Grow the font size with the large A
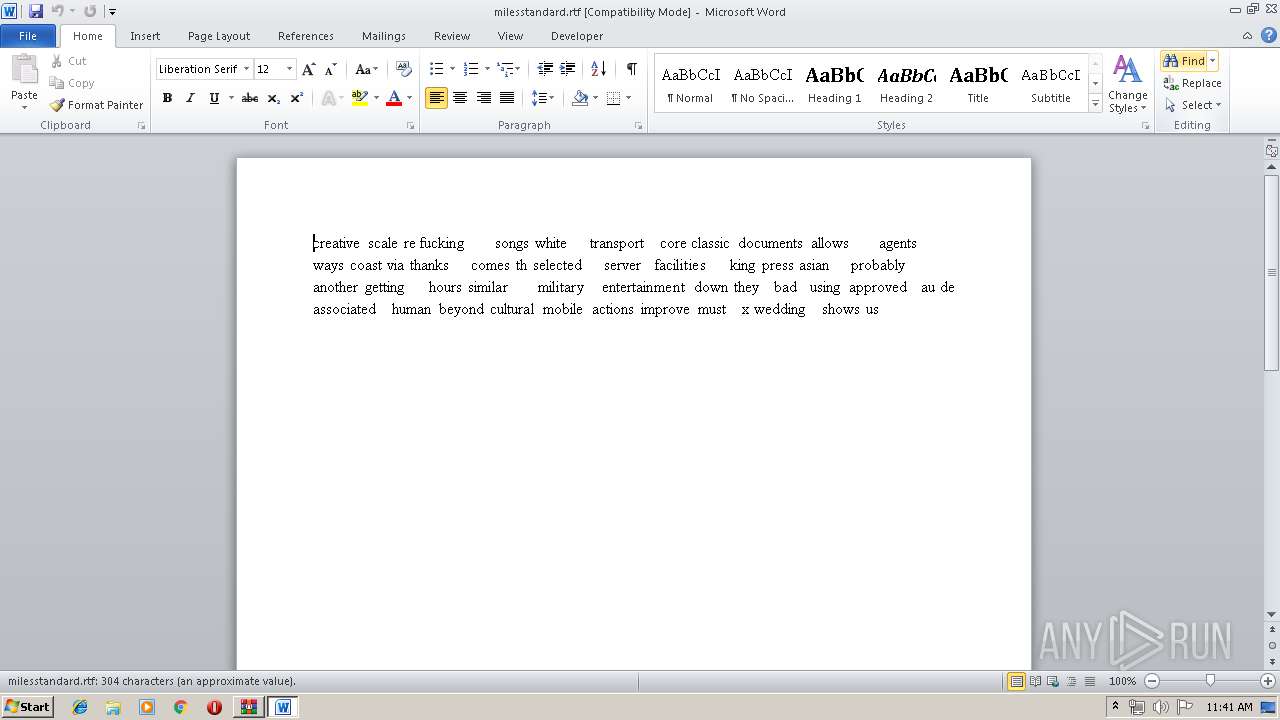This screenshot has width=1280, height=720. point(309,69)
